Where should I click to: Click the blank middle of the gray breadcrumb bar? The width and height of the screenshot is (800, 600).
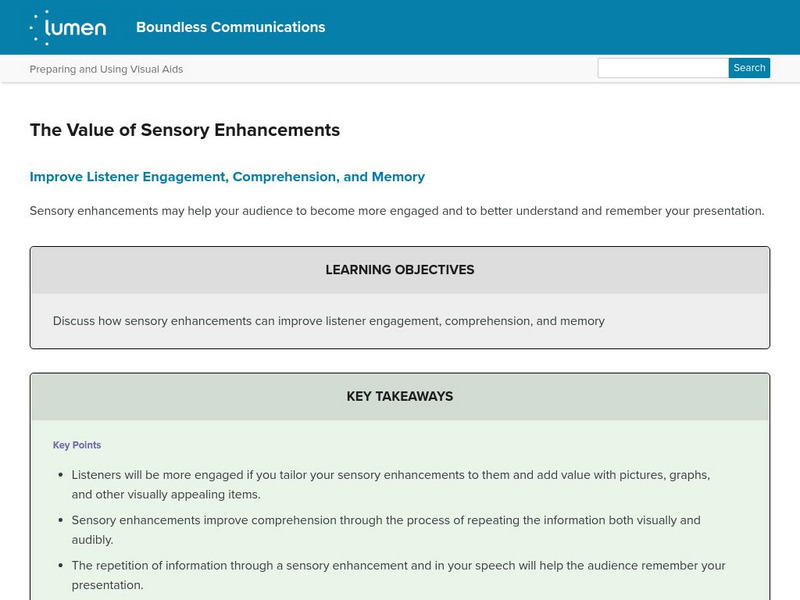pos(390,69)
